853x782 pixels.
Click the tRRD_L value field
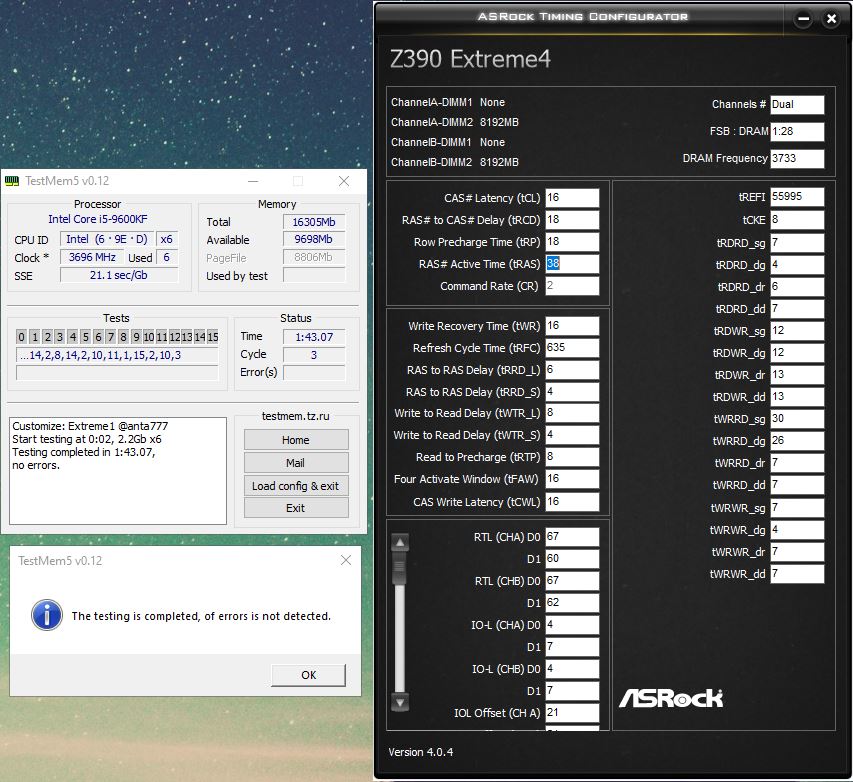[x=572, y=370]
